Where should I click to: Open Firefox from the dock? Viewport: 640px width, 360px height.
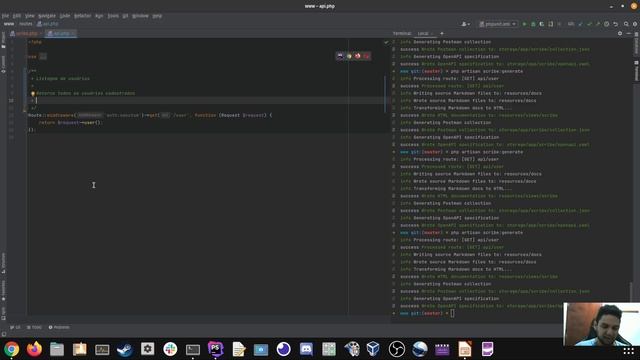coord(34,349)
